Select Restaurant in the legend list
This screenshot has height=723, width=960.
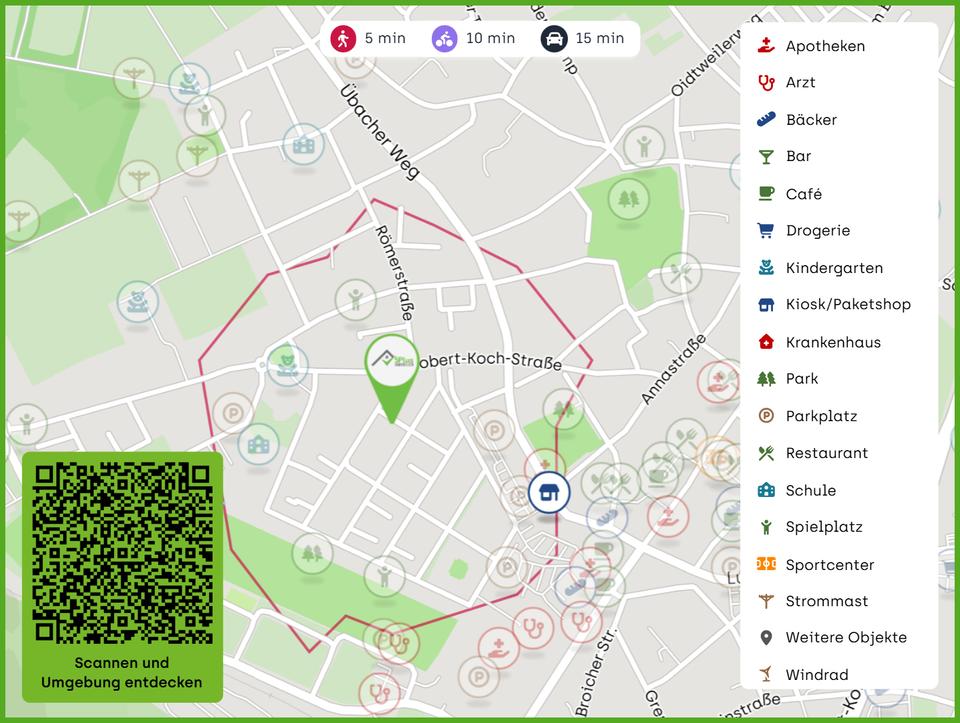pos(826,453)
